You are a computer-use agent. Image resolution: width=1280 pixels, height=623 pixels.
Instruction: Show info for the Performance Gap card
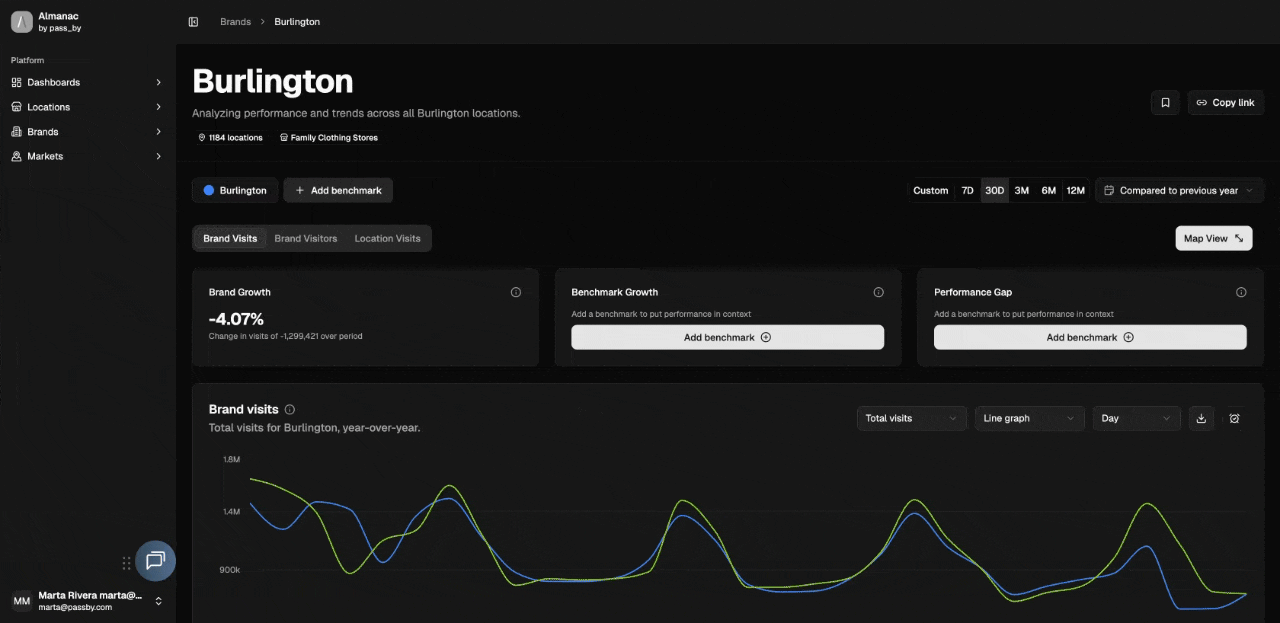point(1241,293)
